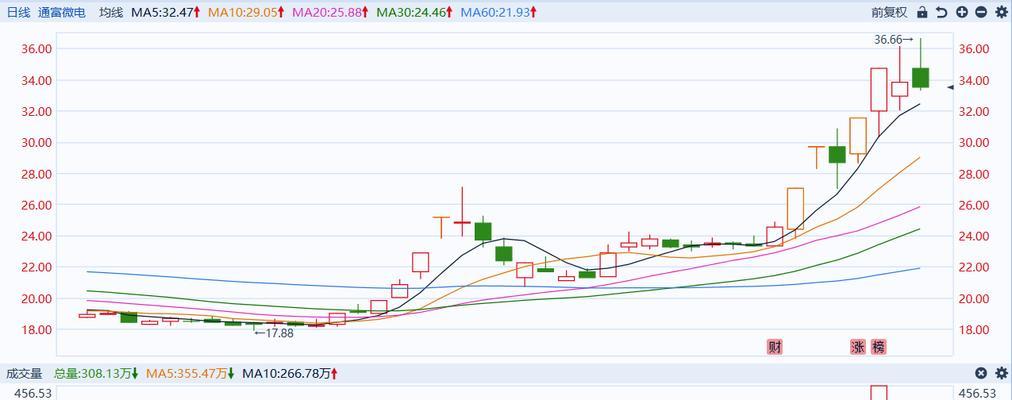Zoom in with the plus icon

(962, 12)
